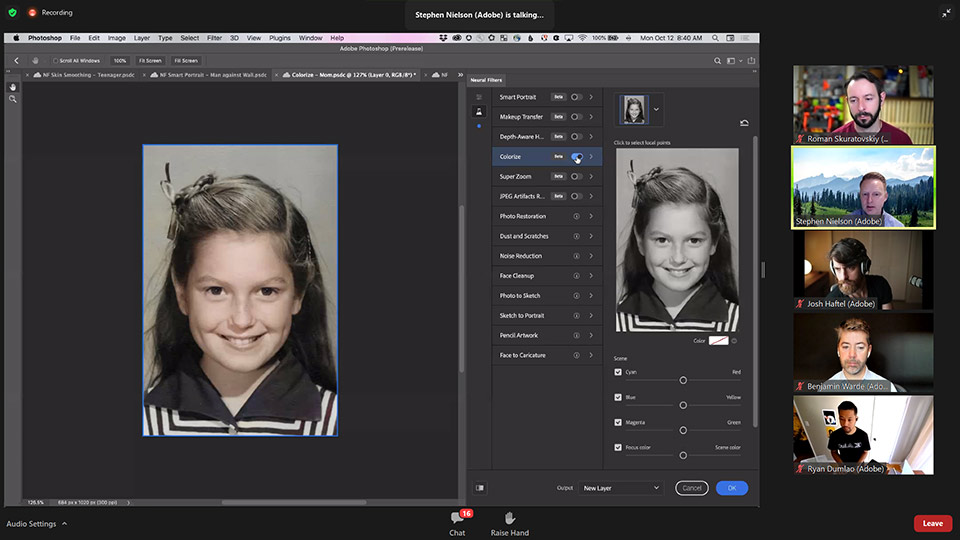The height and width of the screenshot is (540, 960).
Task: Enable the Depth-Aware Haze filter toggle
Action: tap(576, 137)
